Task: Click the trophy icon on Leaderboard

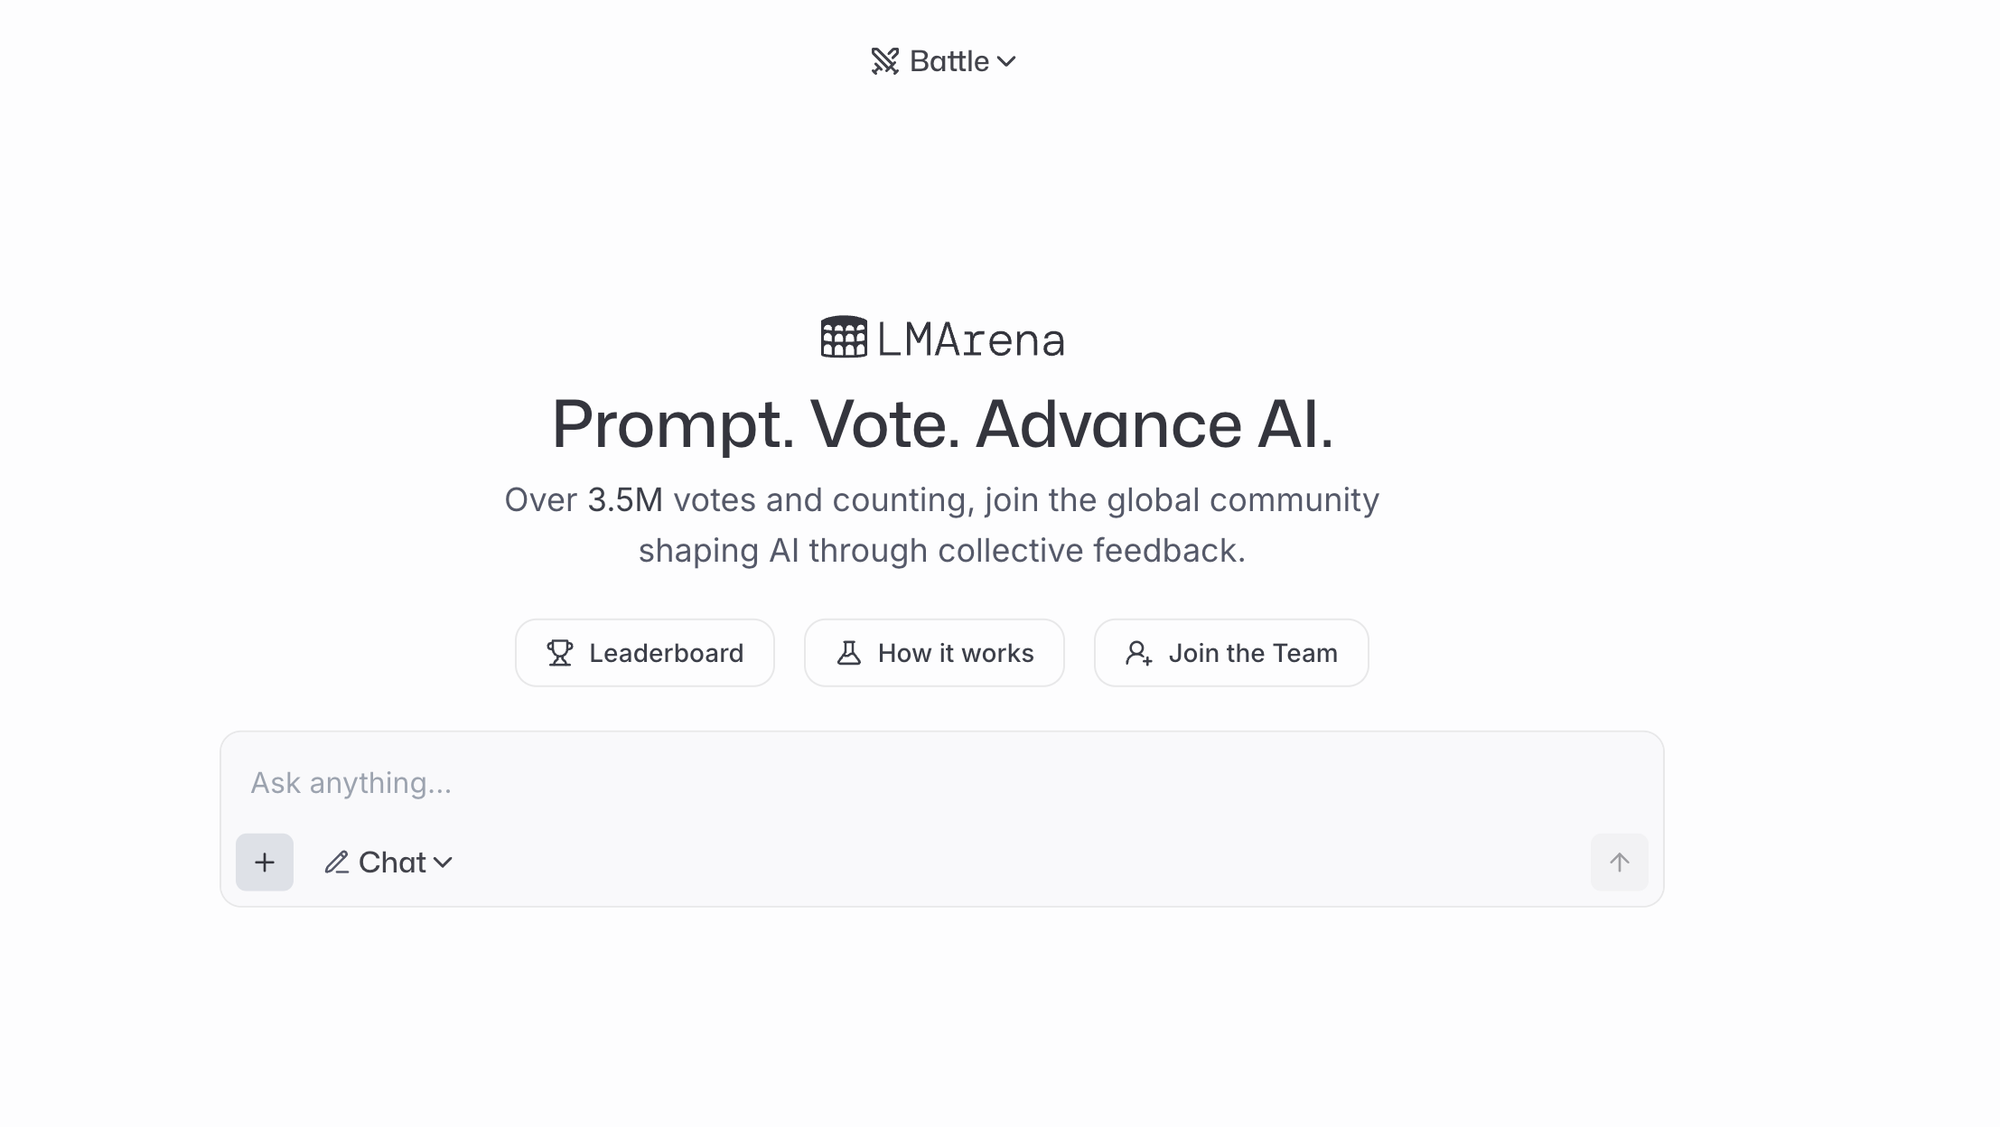Action: 560,653
